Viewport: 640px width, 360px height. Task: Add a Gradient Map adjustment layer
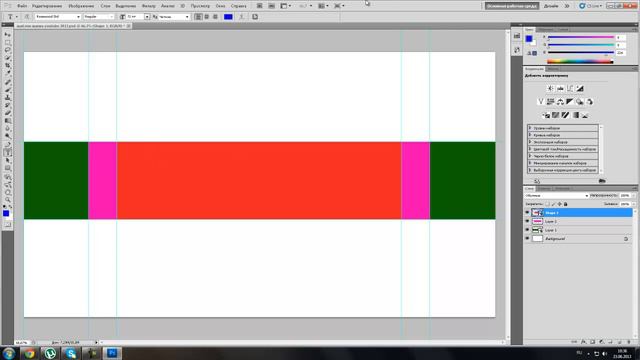pos(576,115)
